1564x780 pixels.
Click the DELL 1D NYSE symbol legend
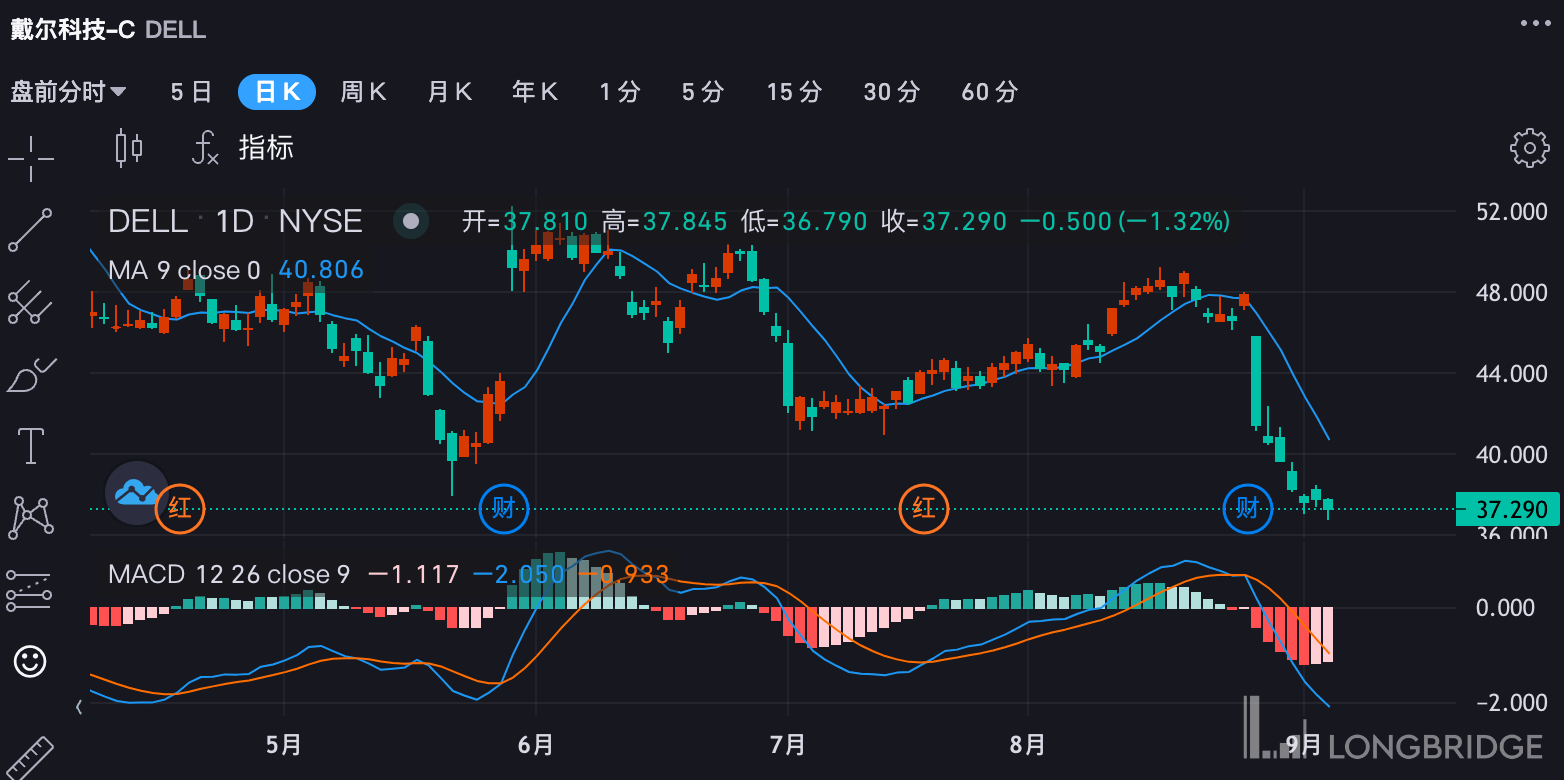coord(235,221)
